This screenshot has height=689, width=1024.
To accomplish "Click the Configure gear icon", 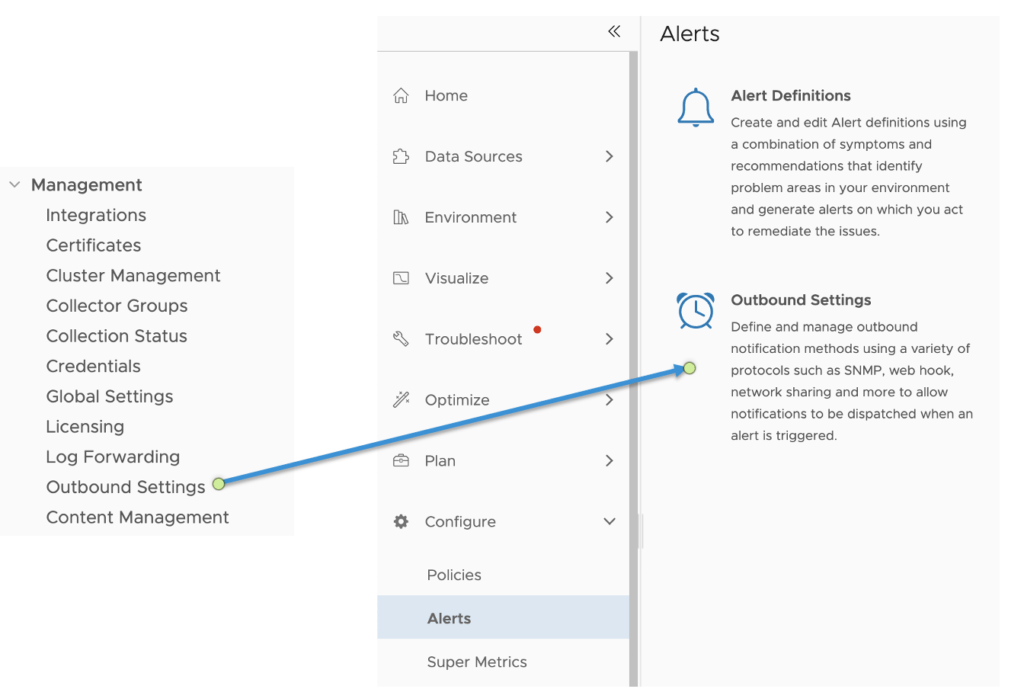I will (401, 522).
